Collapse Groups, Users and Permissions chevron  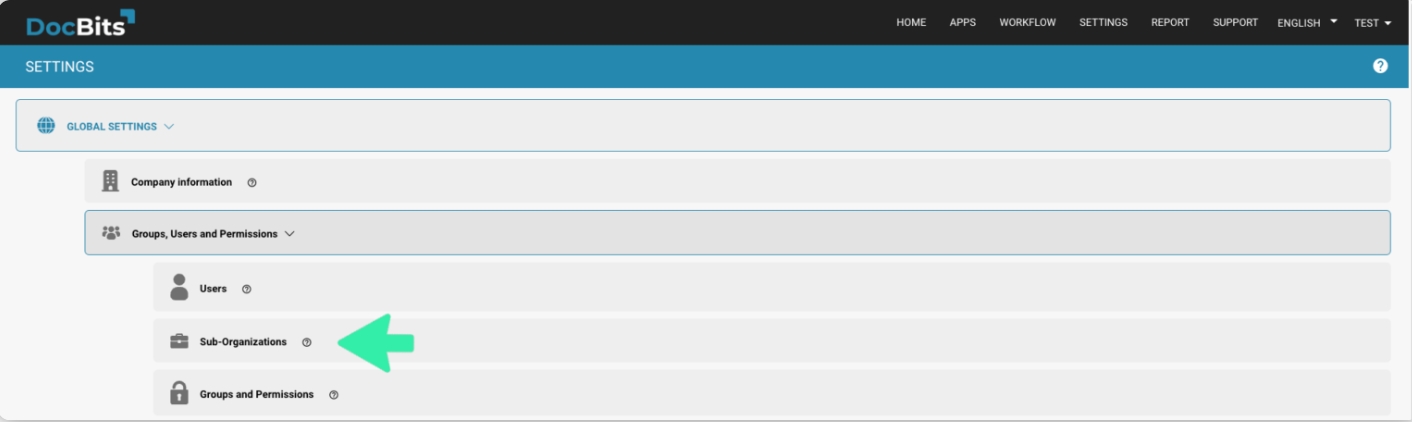pyautogui.click(x=290, y=234)
